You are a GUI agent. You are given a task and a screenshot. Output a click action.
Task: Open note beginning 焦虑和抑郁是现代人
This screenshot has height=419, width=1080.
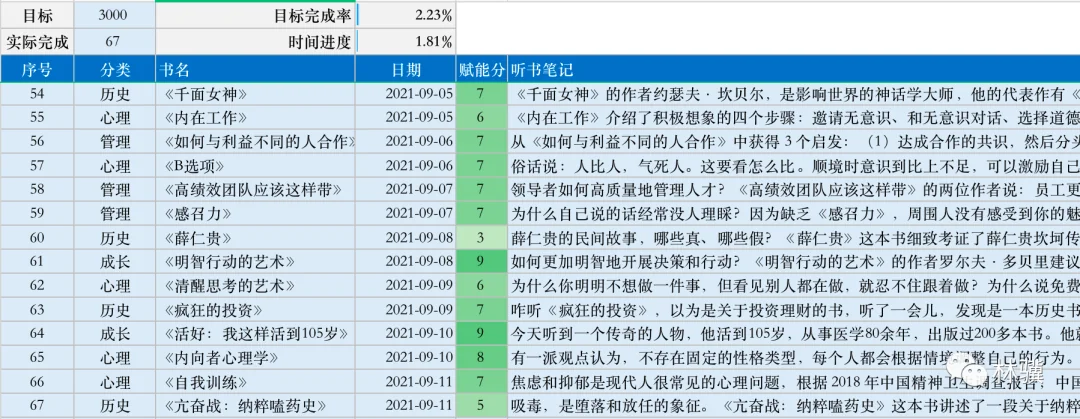click(x=793, y=382)
